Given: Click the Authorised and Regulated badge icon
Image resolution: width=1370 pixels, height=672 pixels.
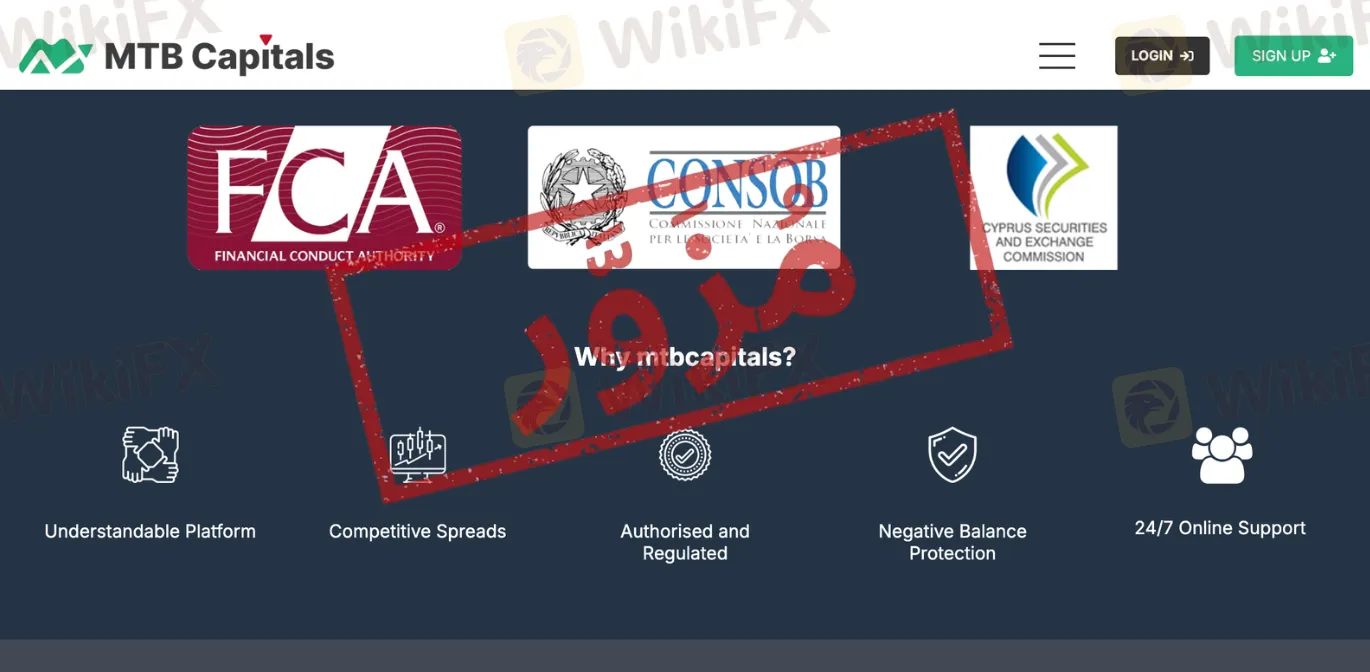Looking at the screenshot, I should pos(685,455).
